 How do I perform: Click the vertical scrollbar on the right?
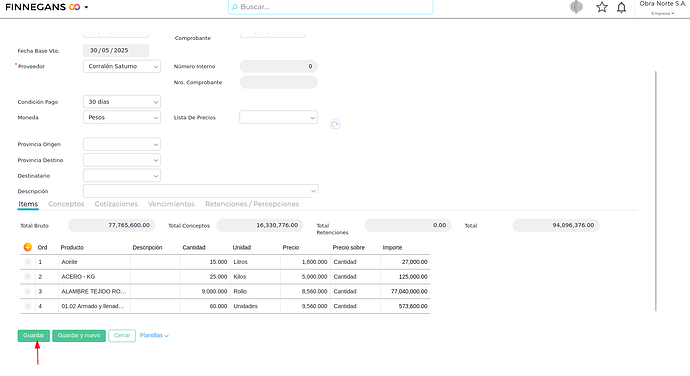click(656, 191)
